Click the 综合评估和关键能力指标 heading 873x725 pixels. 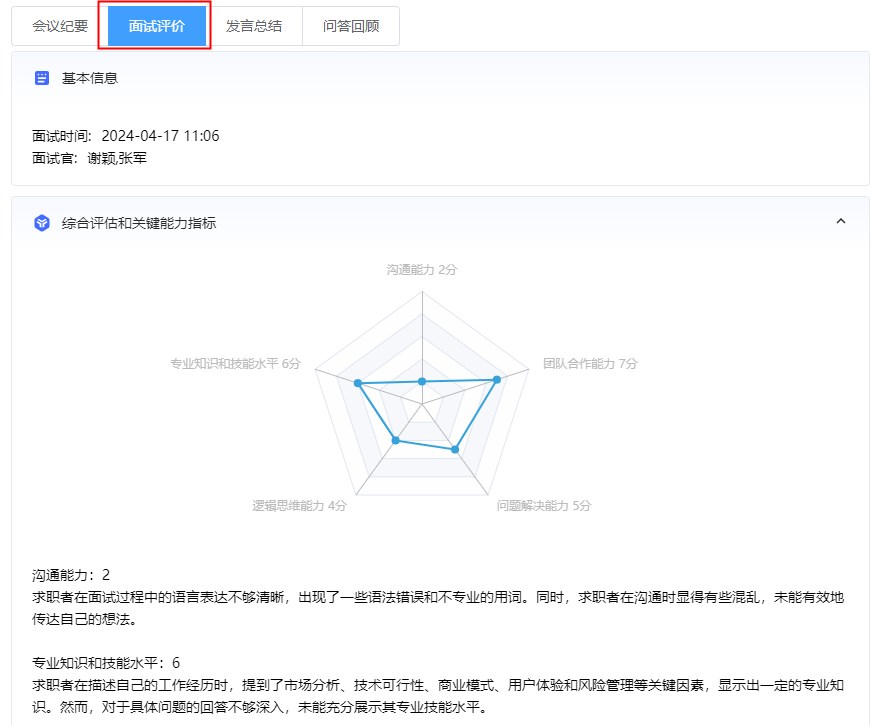(139, 223)
